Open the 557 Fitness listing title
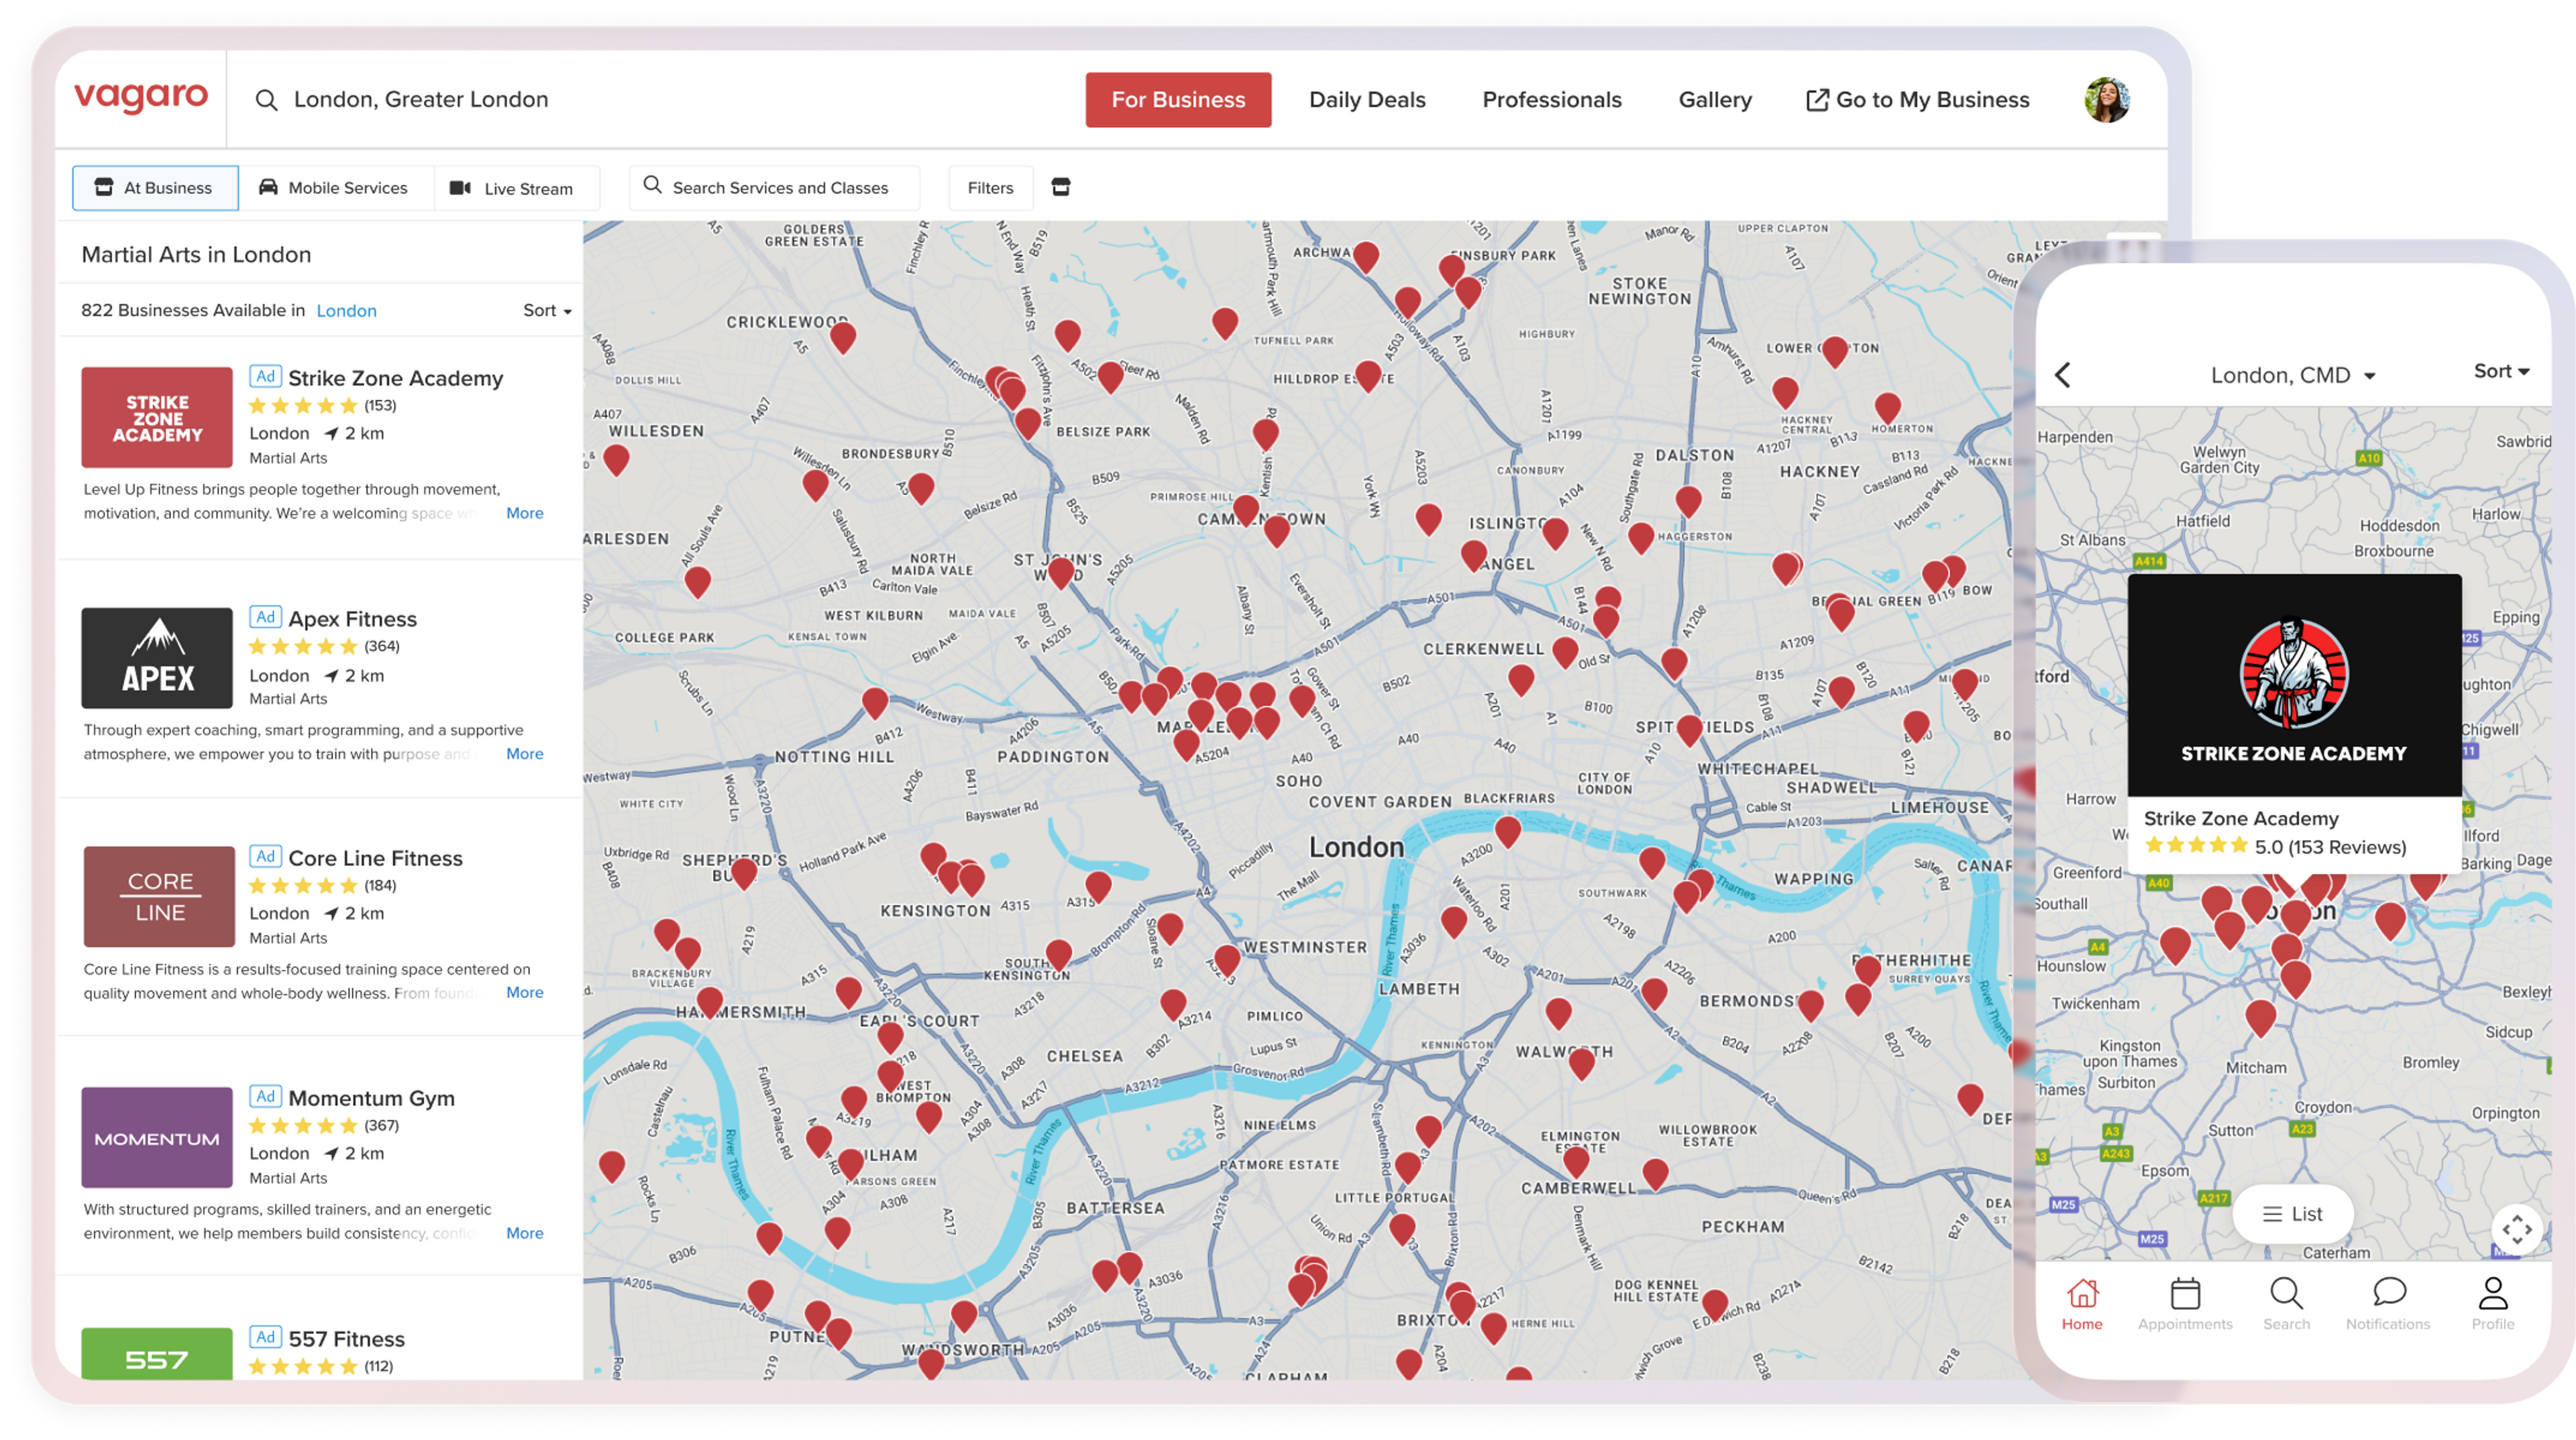 coord(346,1339)
